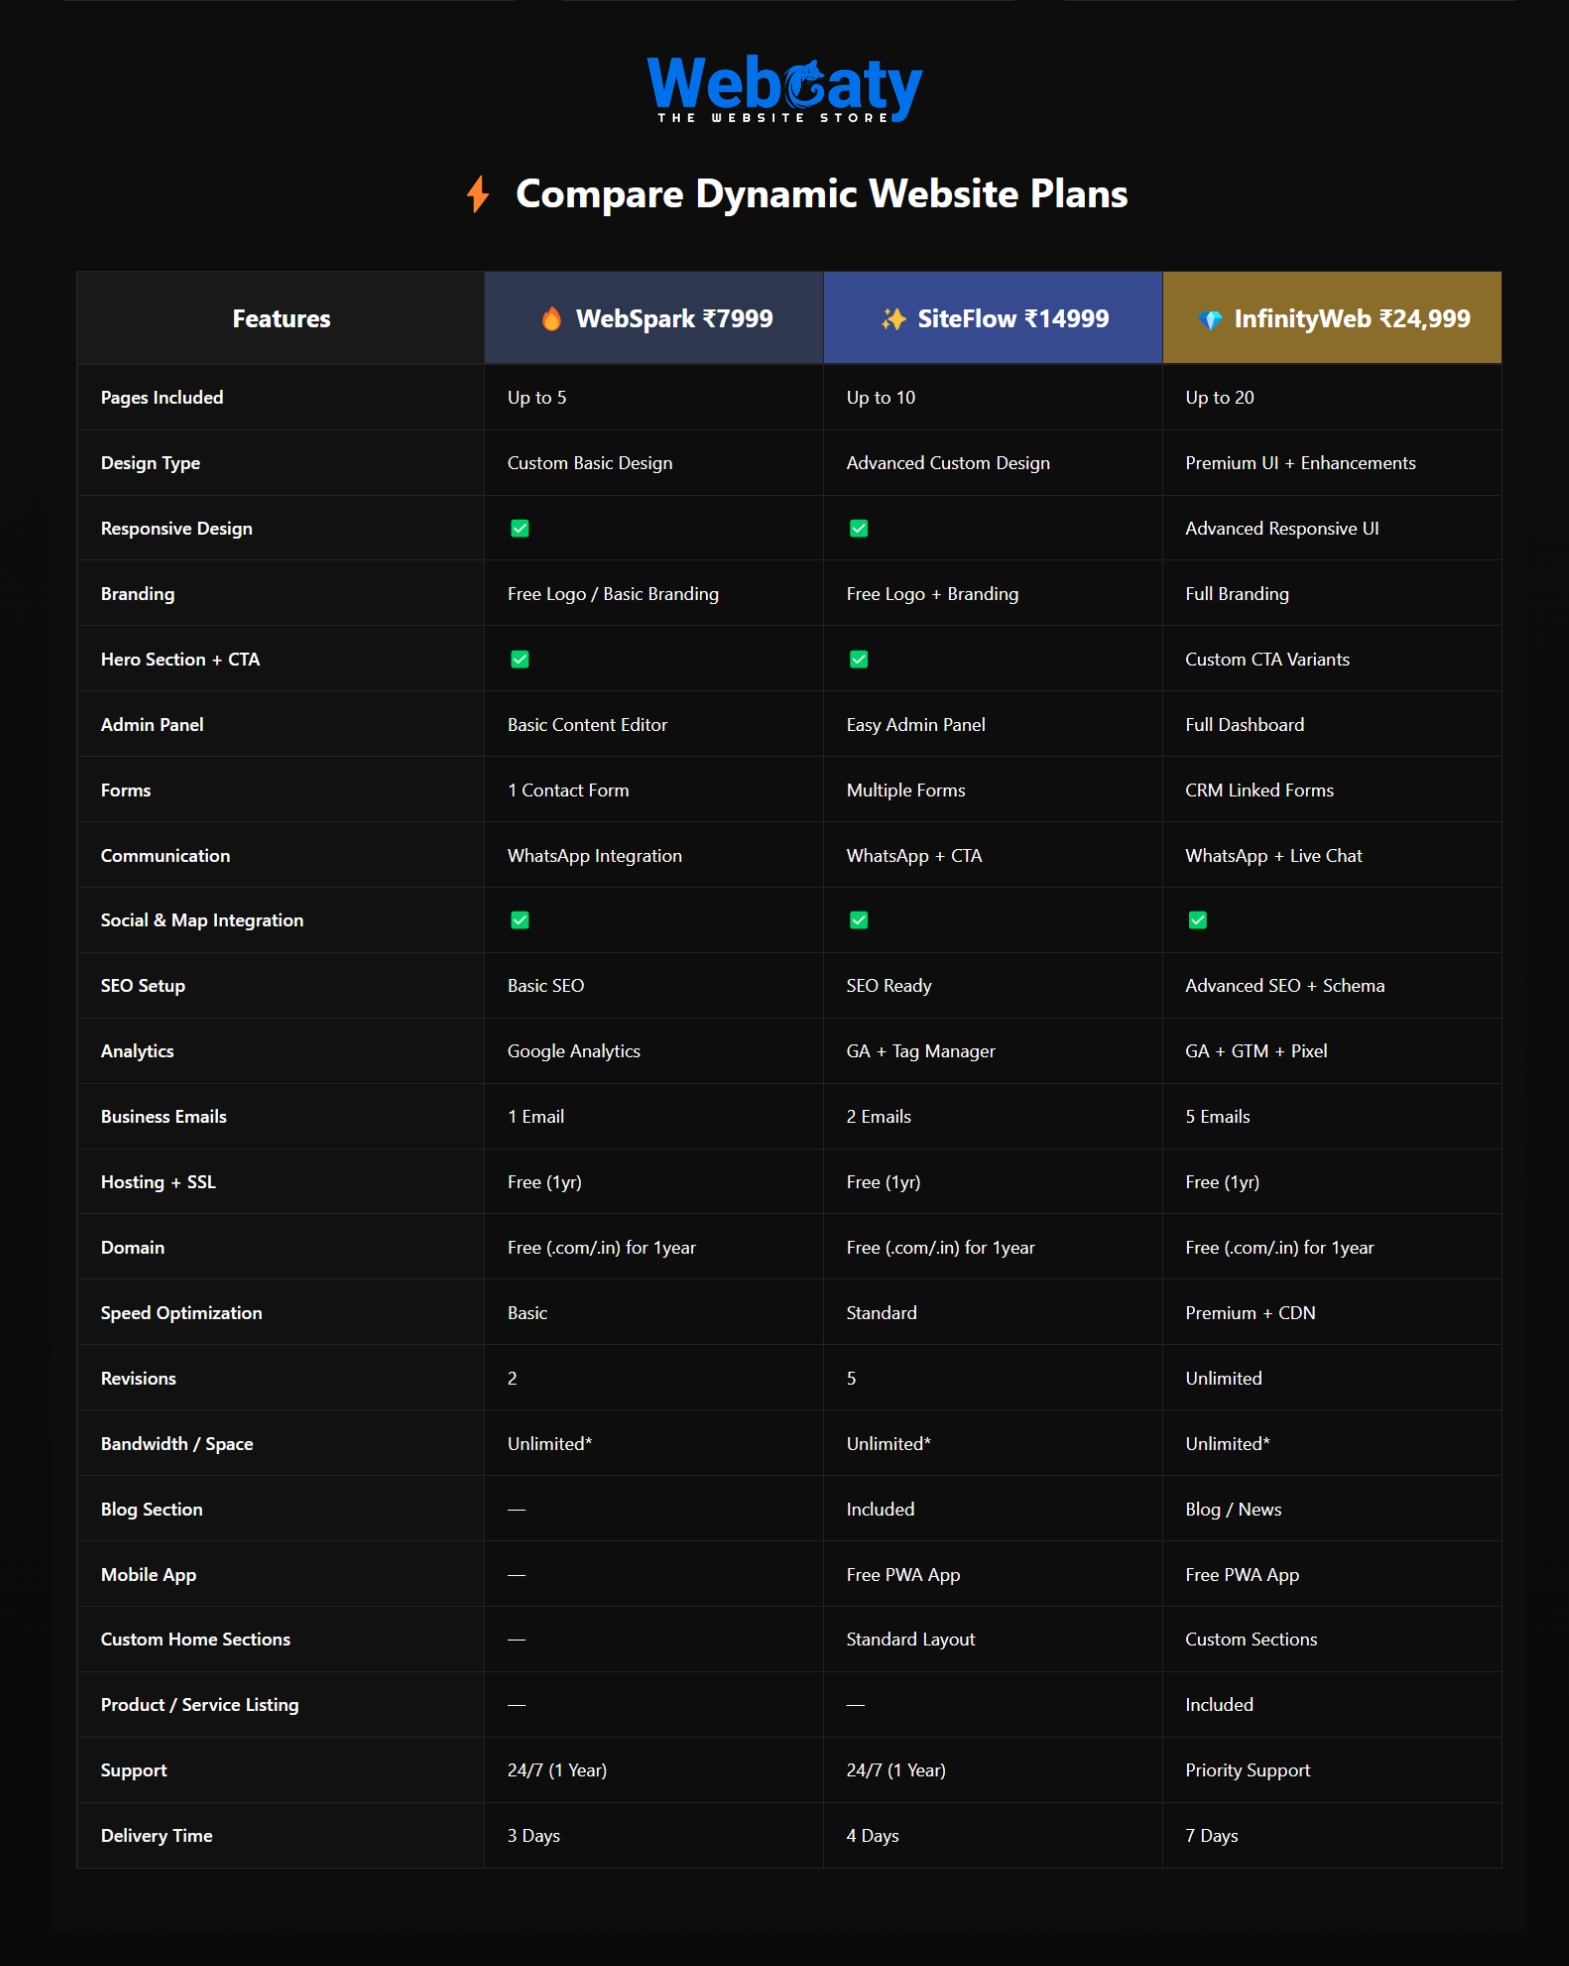Click the diamond icon beside InfinityWeb
1569x1966 pixels.
[x=1210, y=320]
